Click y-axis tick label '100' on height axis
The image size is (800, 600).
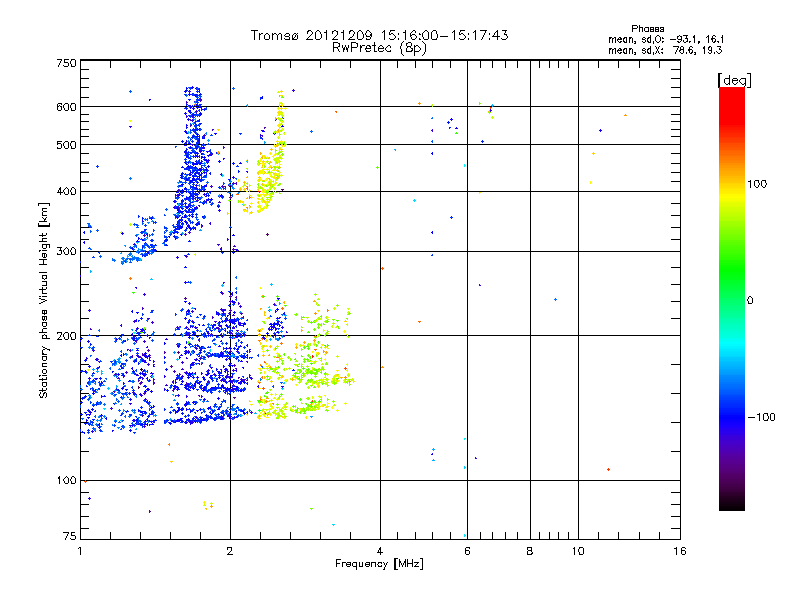click(x=66, y=480)
